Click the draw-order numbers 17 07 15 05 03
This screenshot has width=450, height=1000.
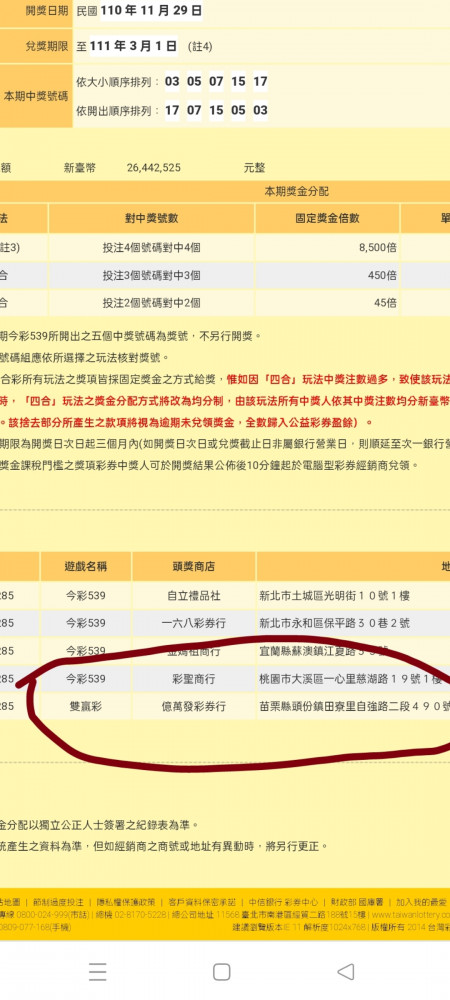[x=216, y=110]
